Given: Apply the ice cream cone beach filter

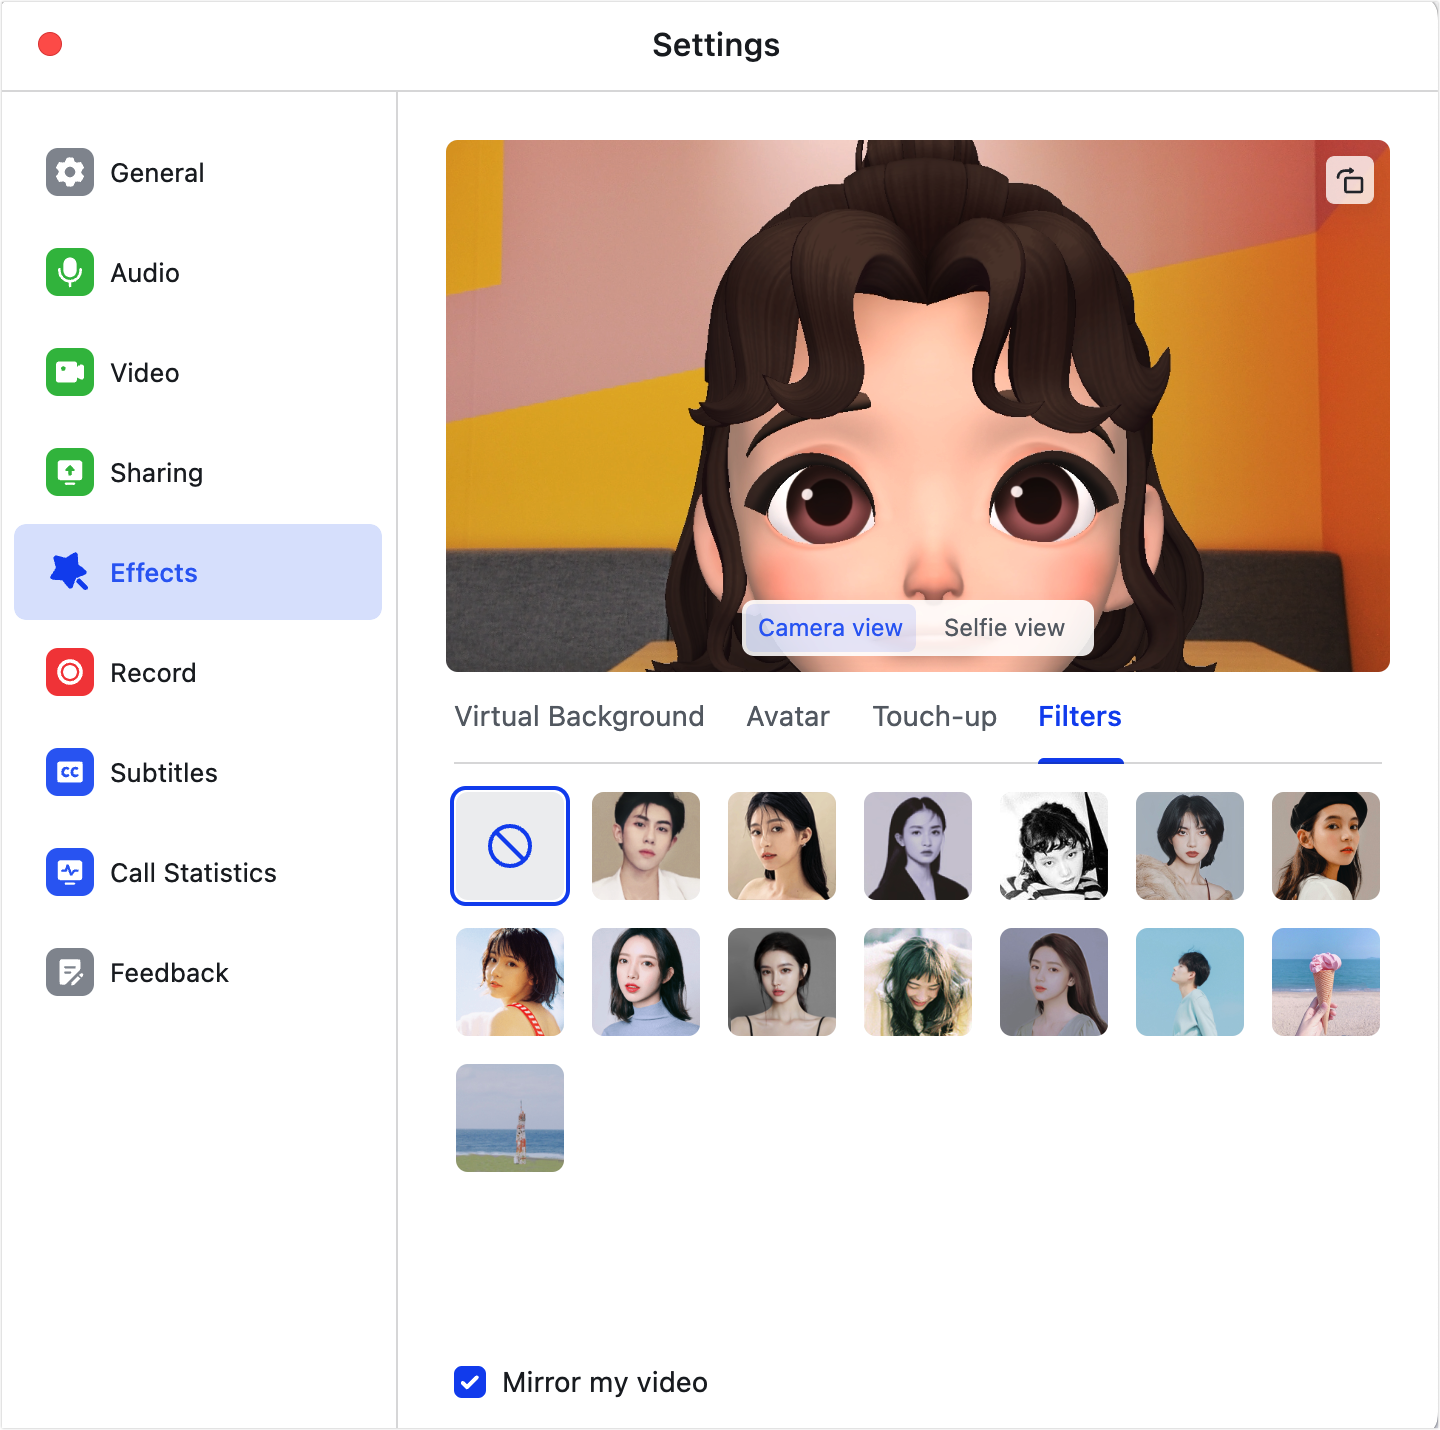Looking at the screenshot, I should [1326, 982].
